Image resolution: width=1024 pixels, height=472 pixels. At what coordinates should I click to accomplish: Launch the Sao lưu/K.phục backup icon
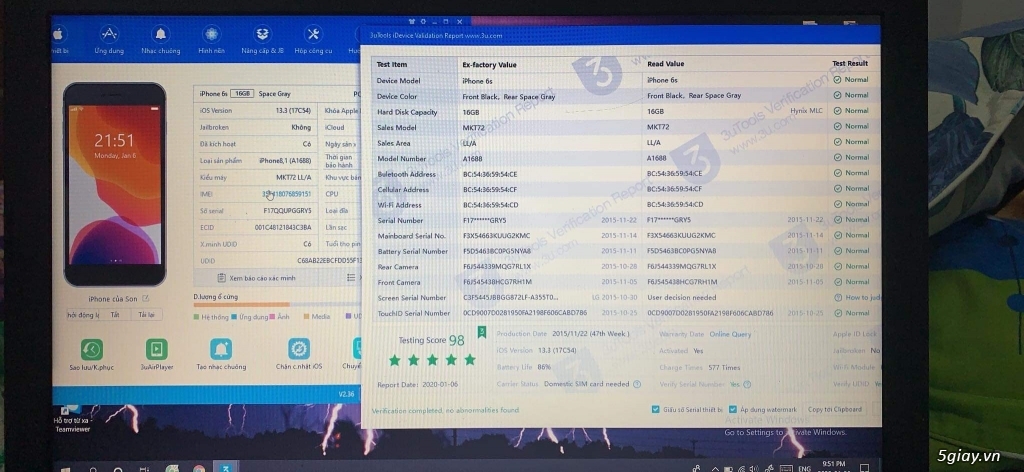(x=91, y=349)
